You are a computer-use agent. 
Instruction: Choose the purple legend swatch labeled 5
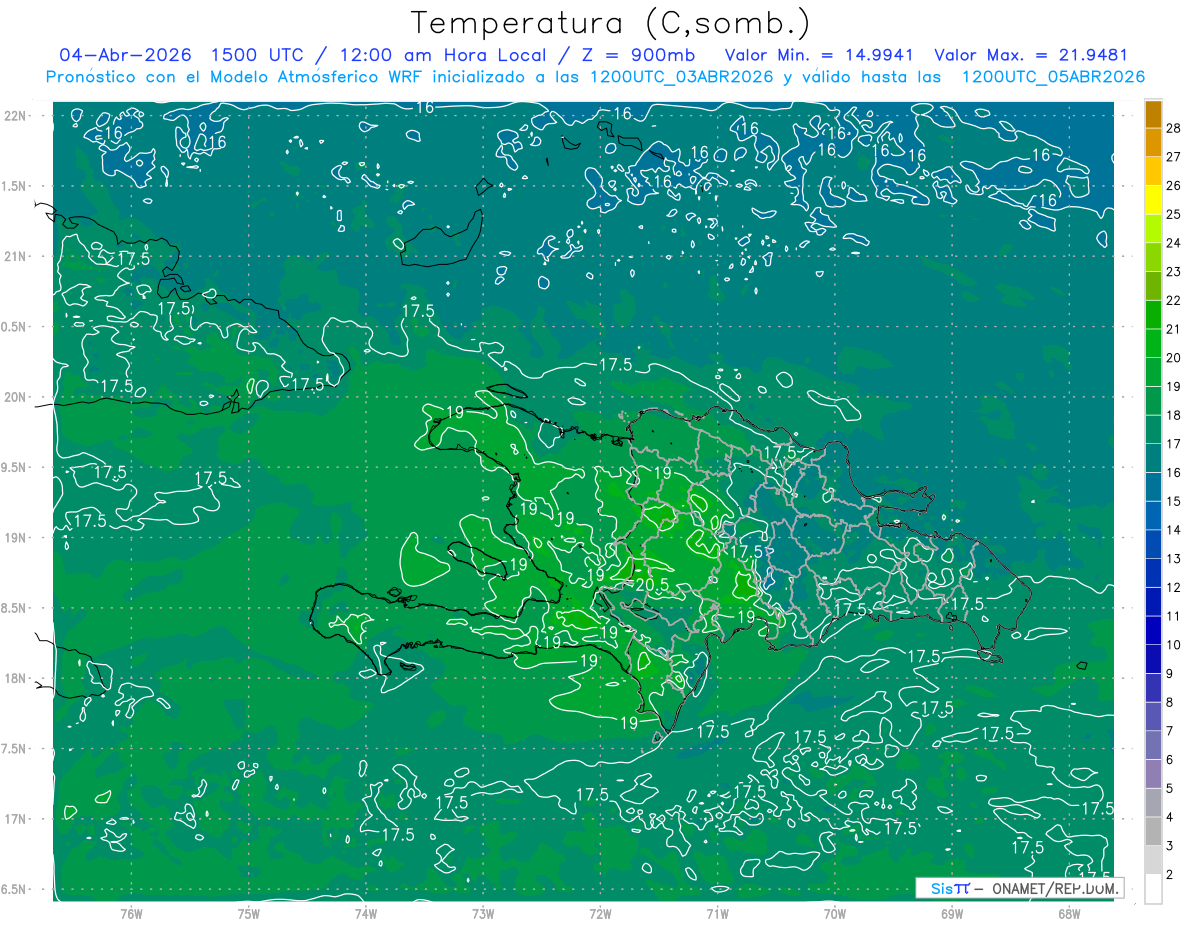(1153, 774)
